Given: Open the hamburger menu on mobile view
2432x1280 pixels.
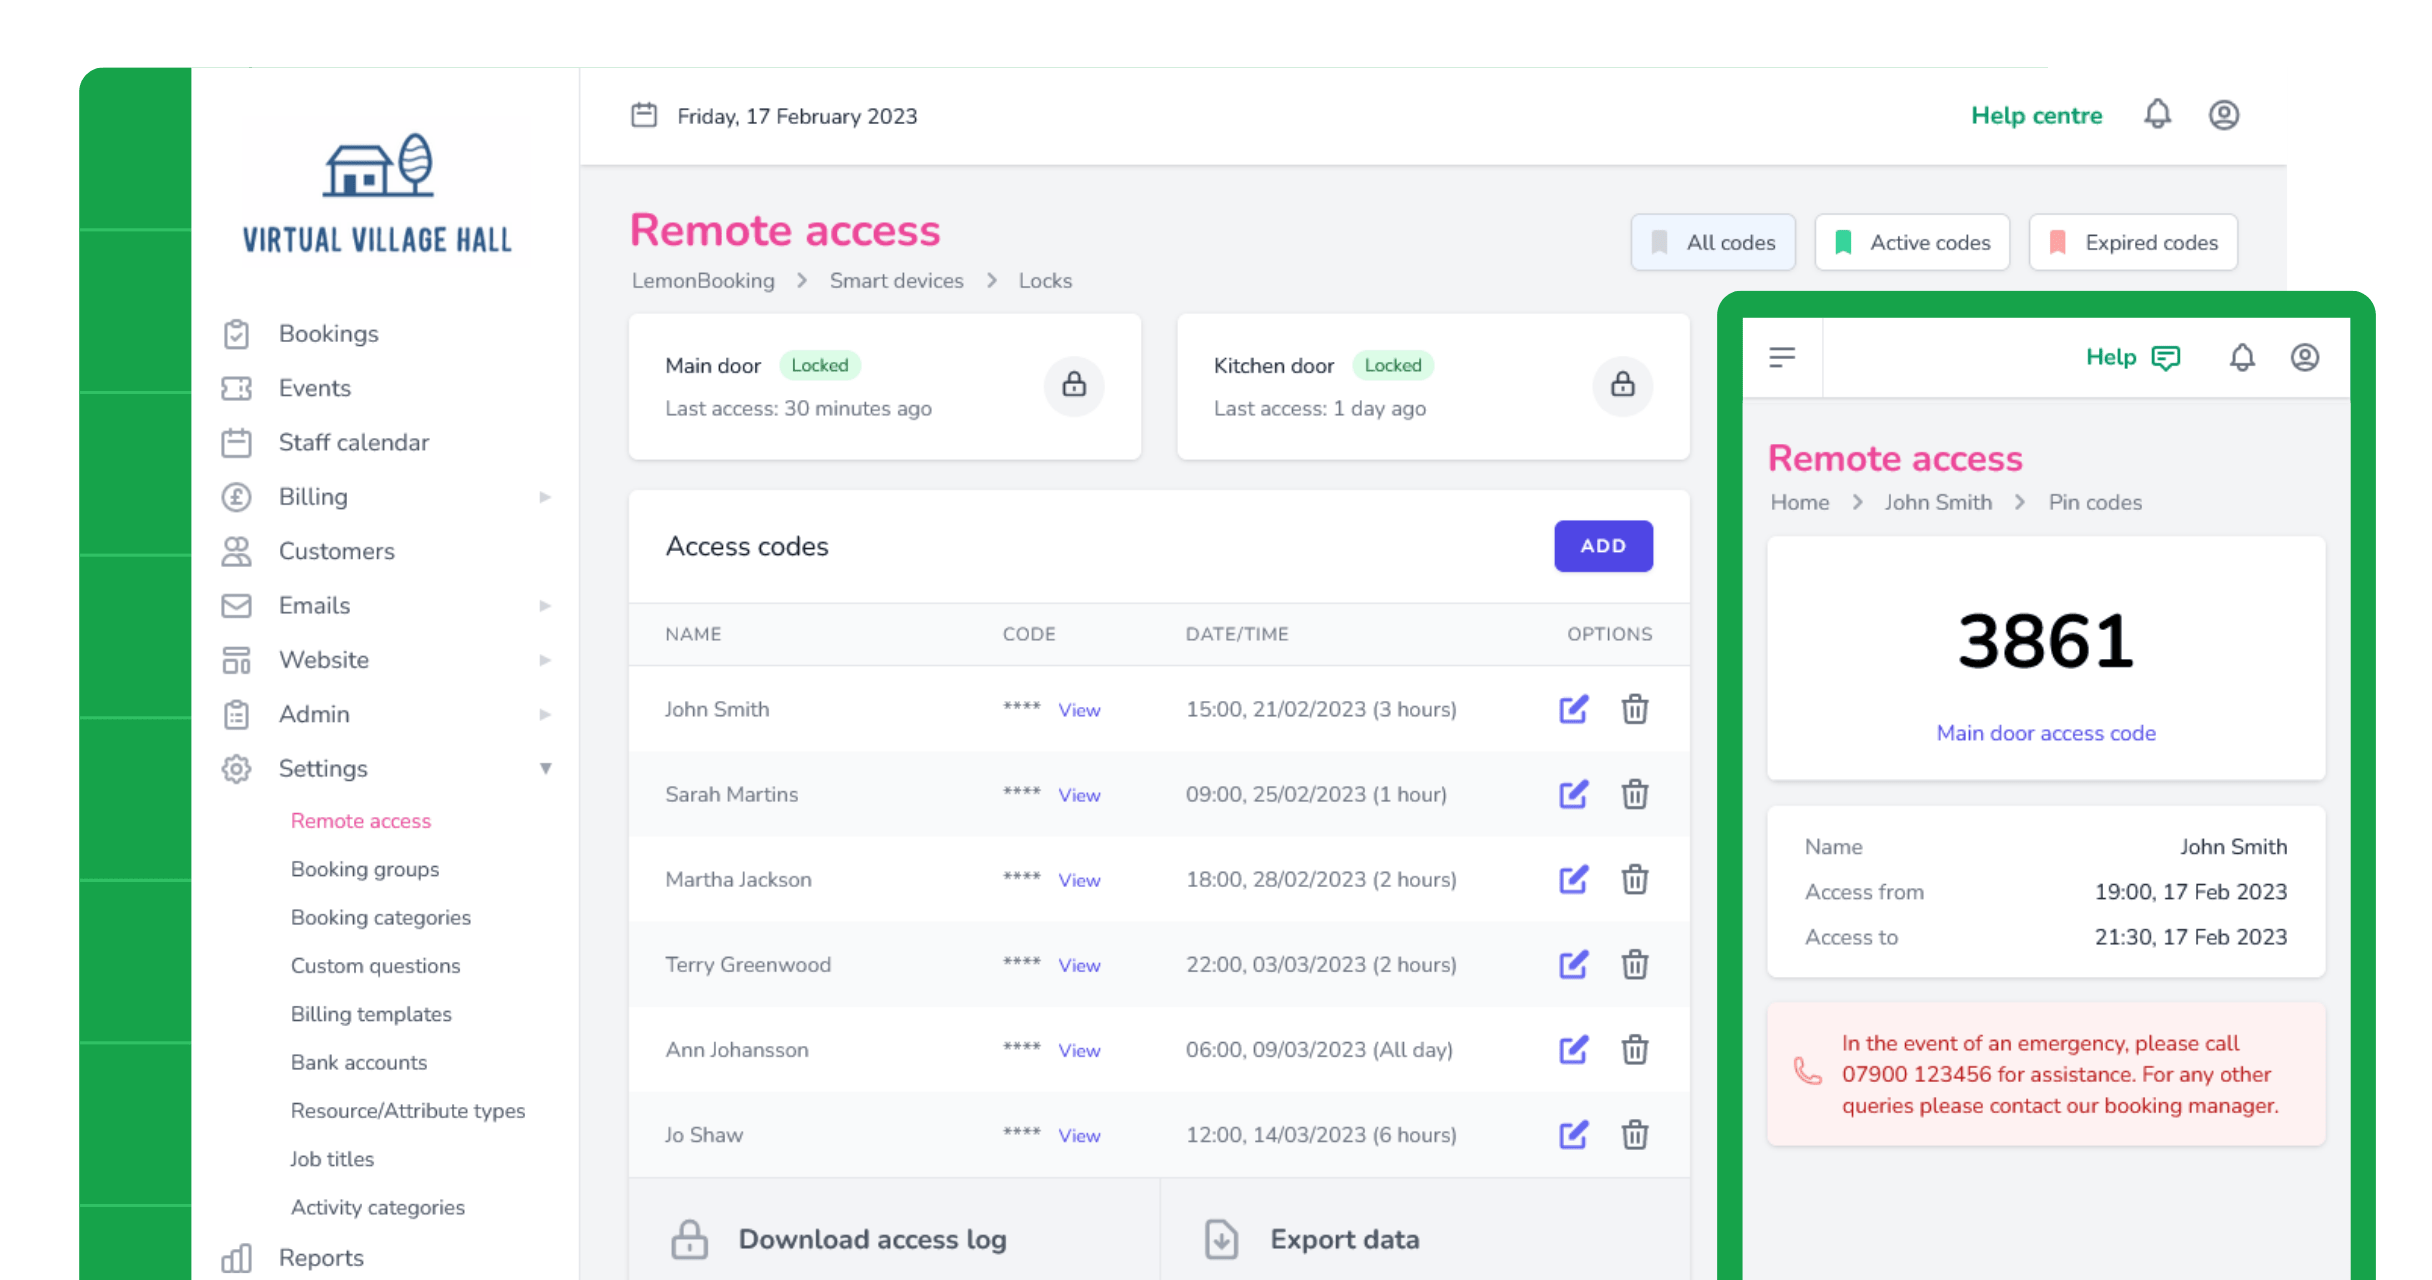Looking at the screenshot, I should point(1781,357).
